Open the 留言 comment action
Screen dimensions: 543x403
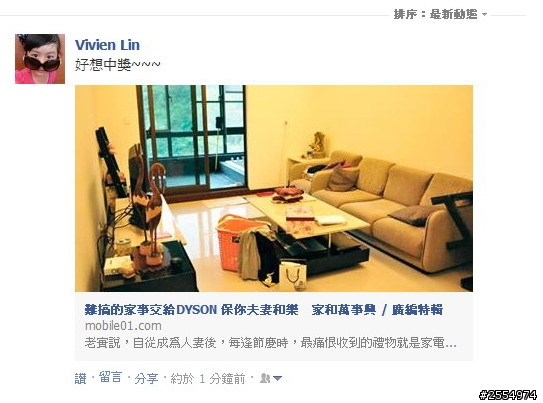[x=110, y=378]
